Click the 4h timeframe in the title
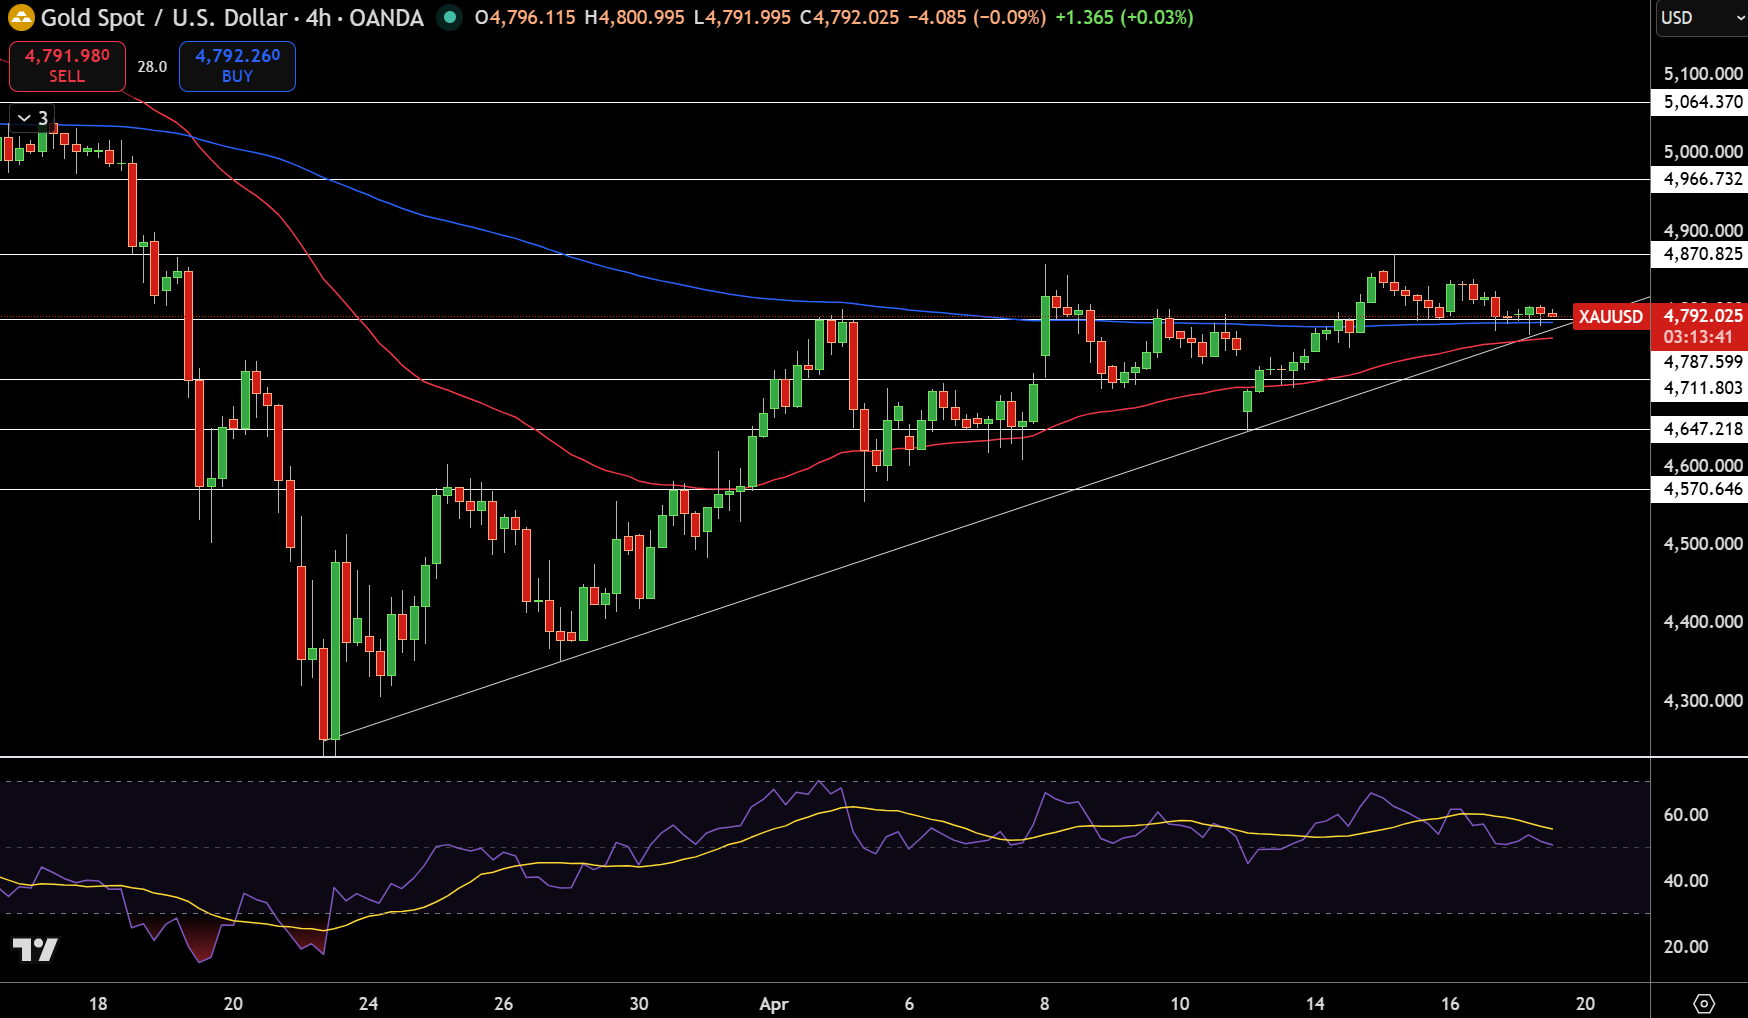1748x1018 pixels. click(317, 17)
